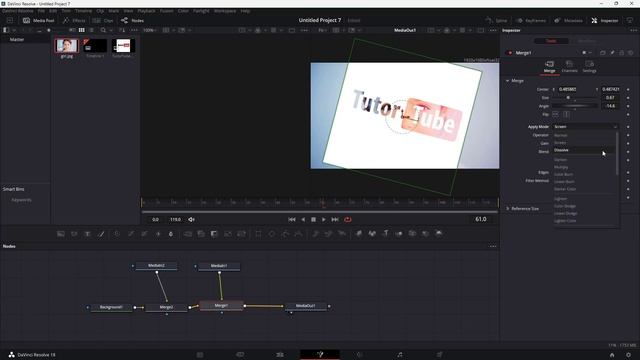
Task: Add a Polygon mask tool
Action: click(285, 234)
